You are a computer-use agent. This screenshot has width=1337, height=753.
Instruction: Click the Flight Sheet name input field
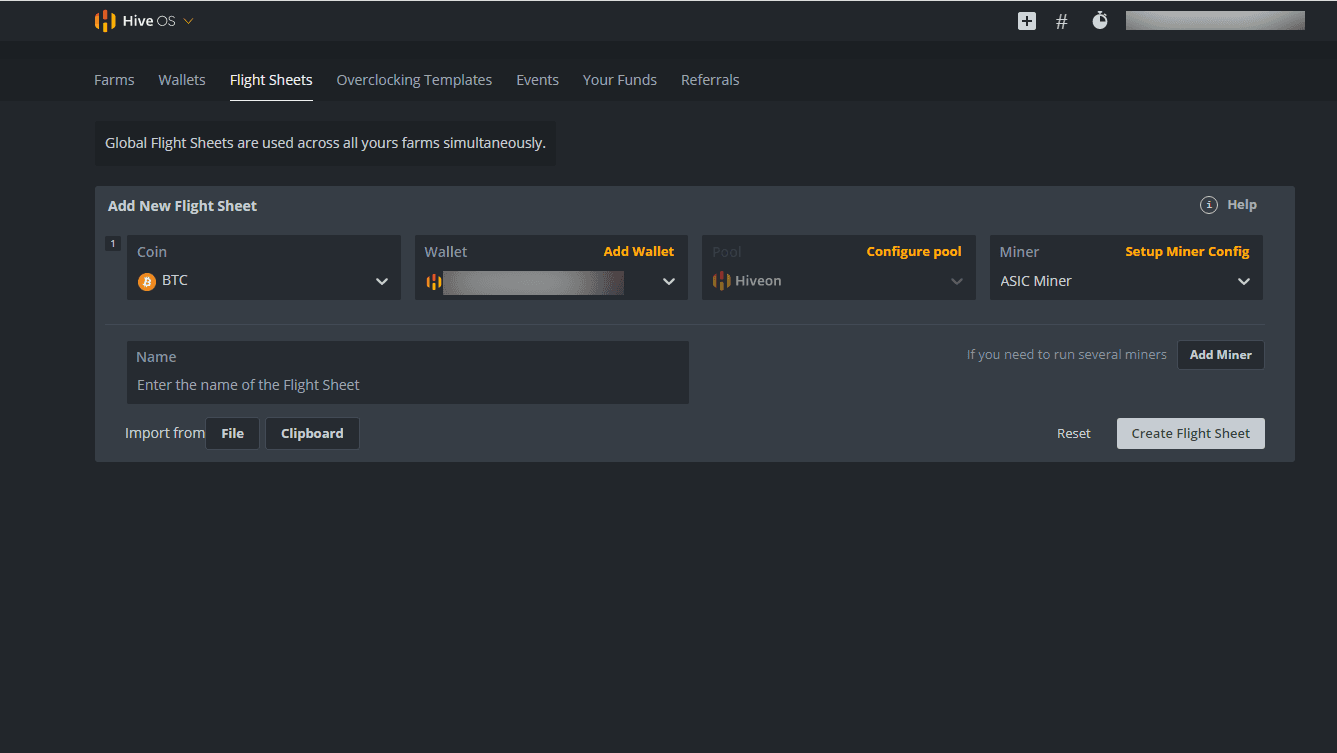point(408,373)
